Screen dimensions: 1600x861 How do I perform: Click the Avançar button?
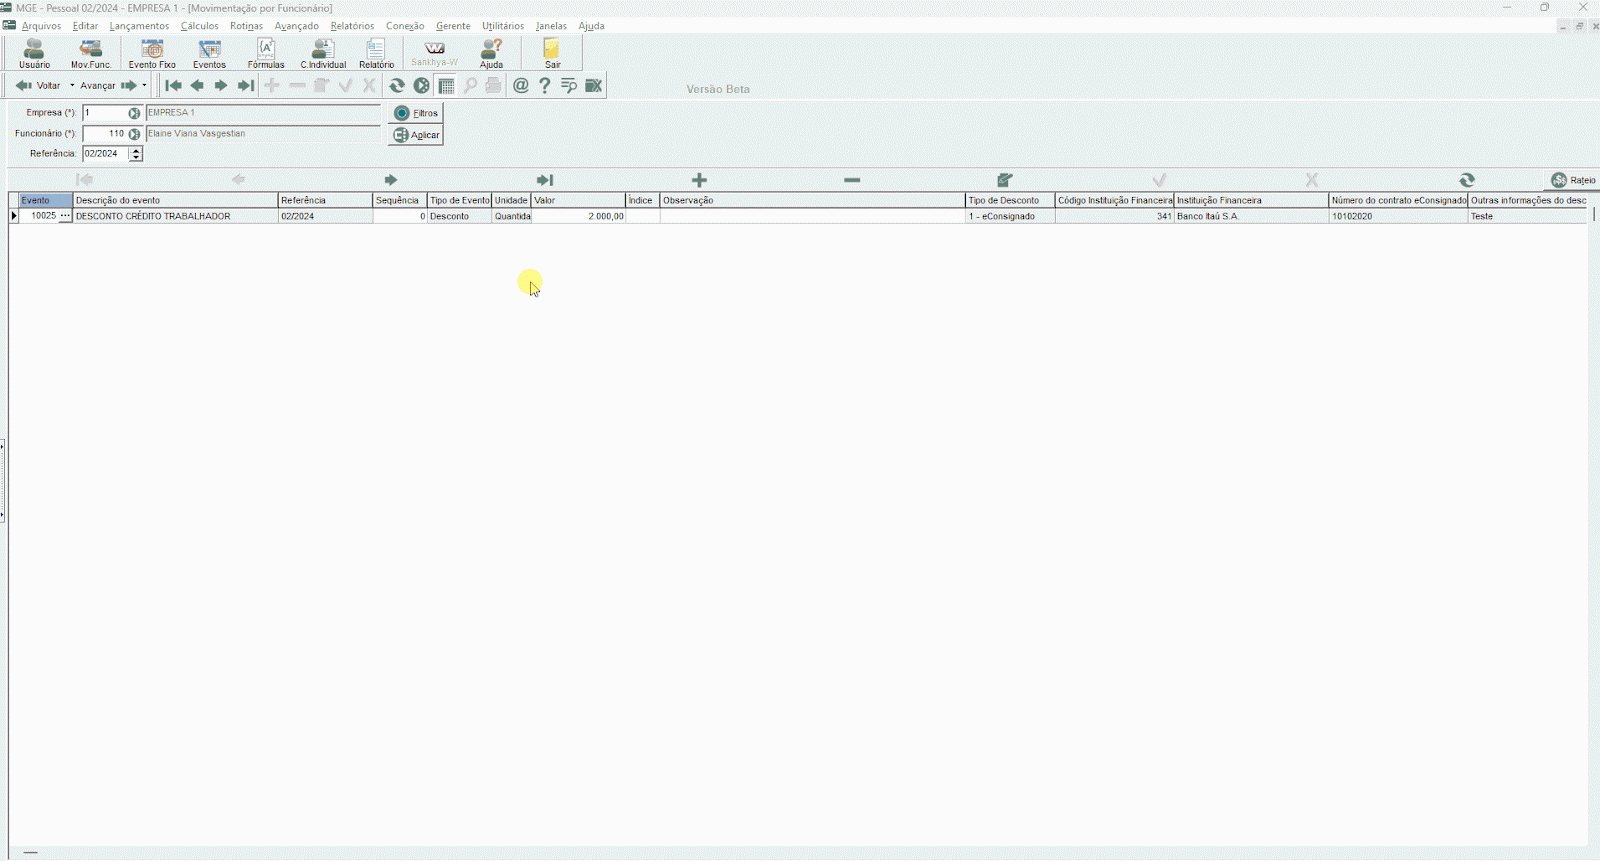click(108, 86)
